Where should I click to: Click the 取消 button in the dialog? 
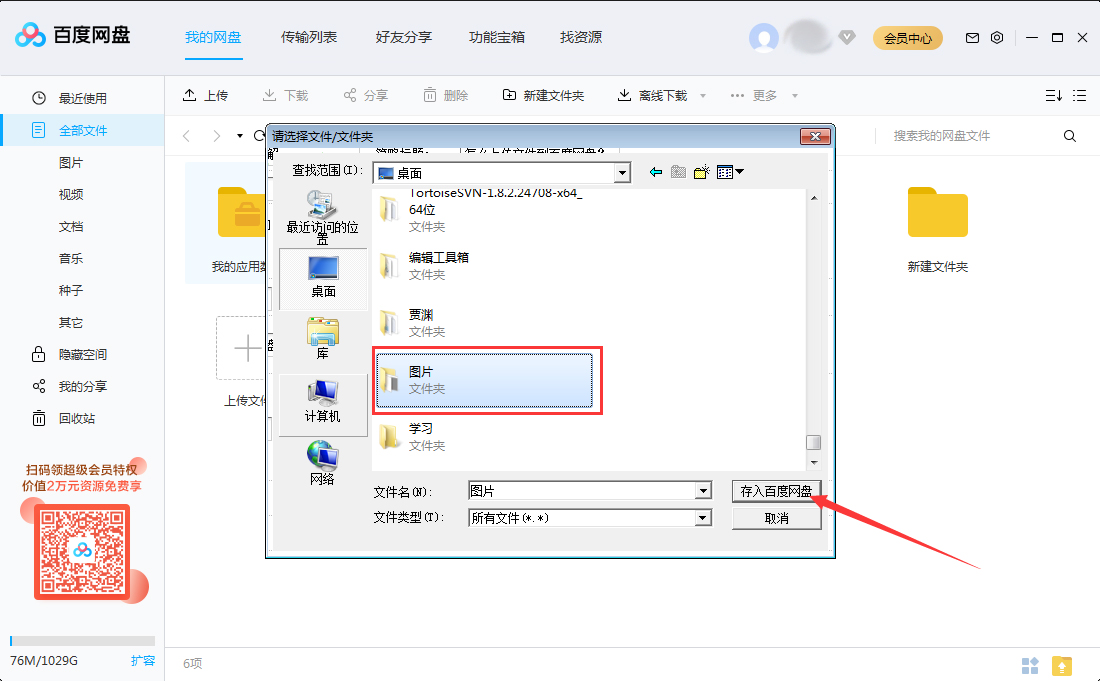click(x=775, y=517)
